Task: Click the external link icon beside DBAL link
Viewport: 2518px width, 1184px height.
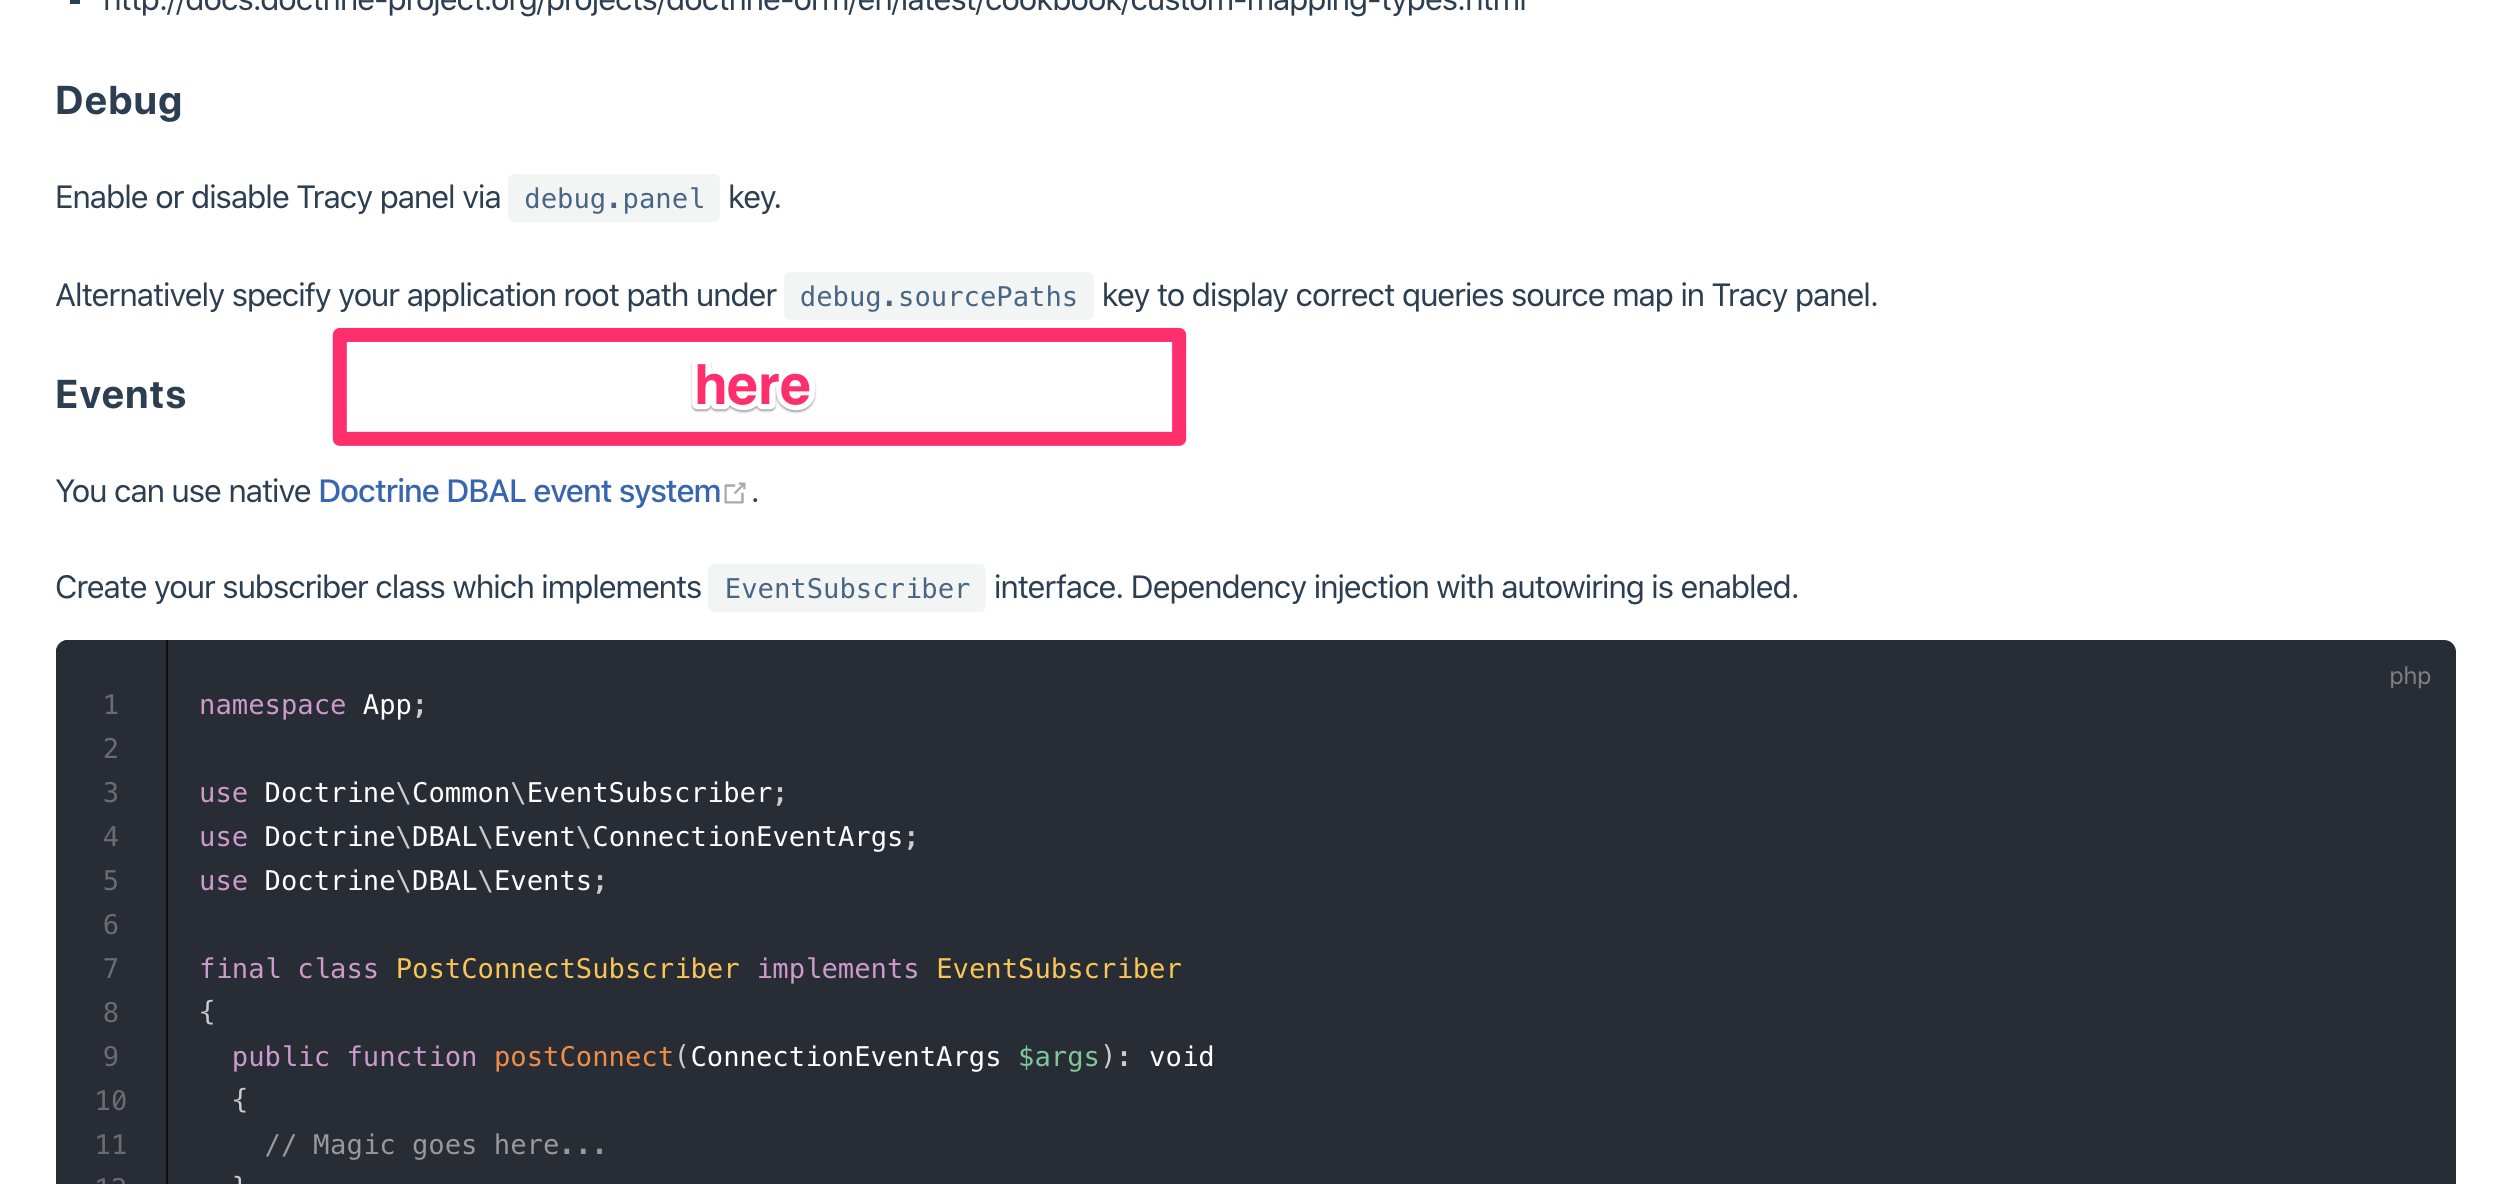Action: pyautogui.click(x=736, y=491)
